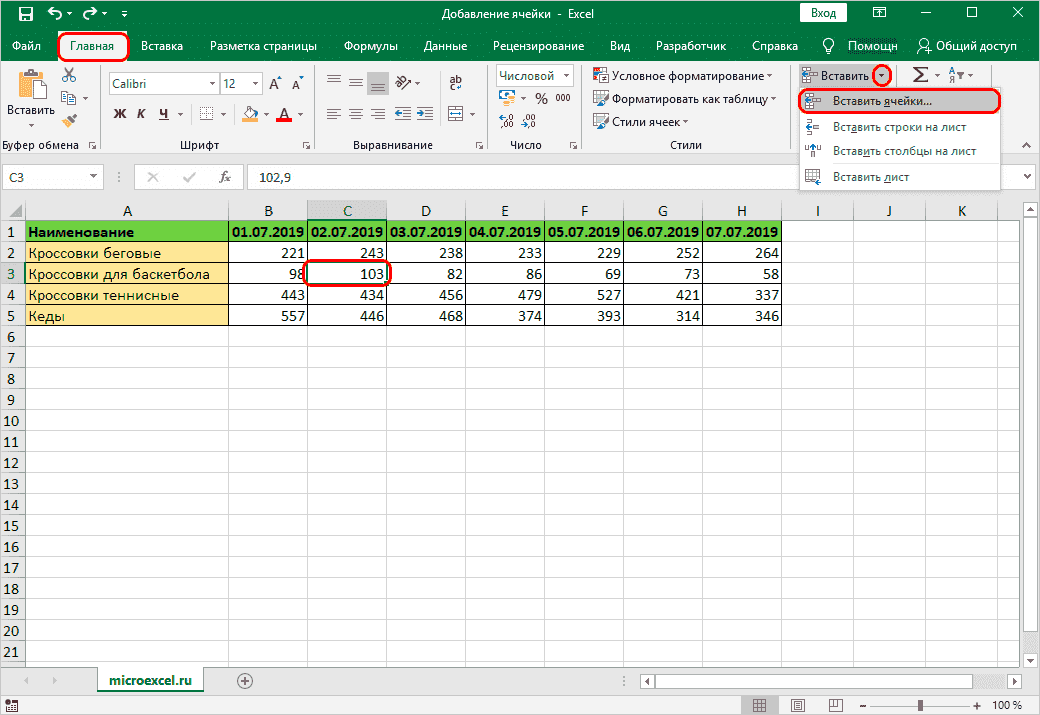1040x715 pixels.
Task: Click the Общий доступ share button
Action: click(x=967, y=46)
